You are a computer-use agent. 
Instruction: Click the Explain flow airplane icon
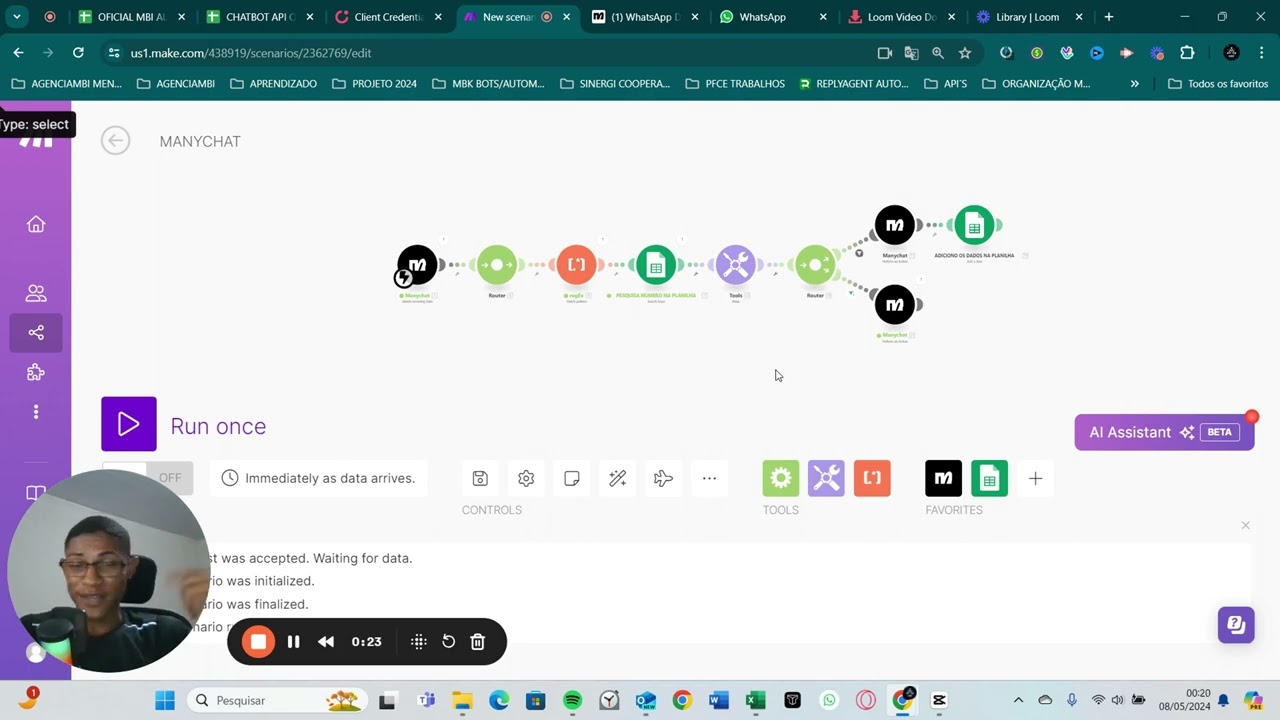click(663, 478)
